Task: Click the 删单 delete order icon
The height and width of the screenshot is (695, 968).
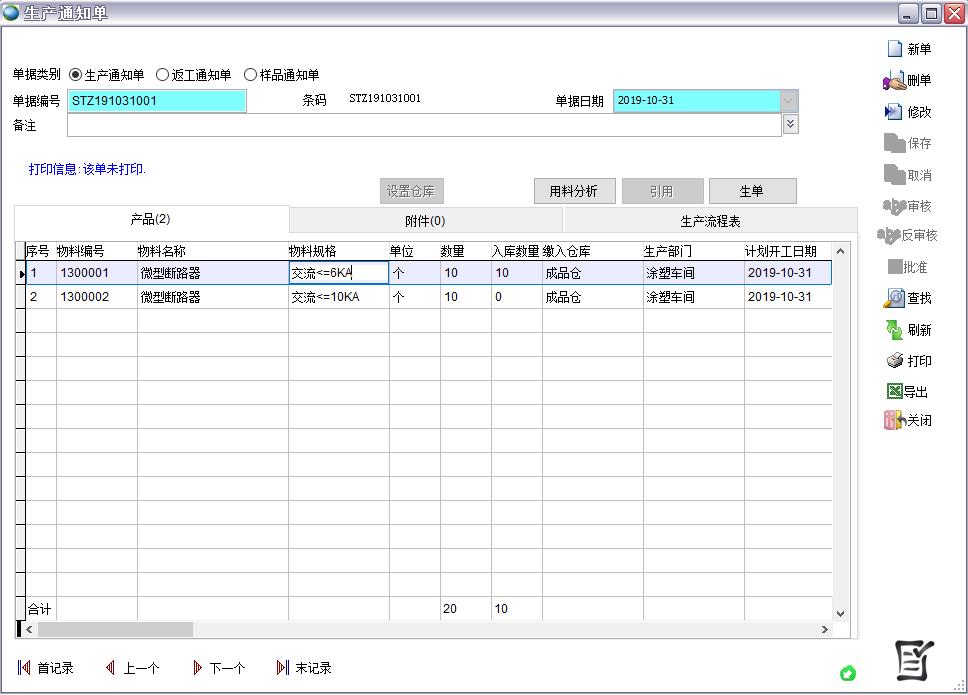Action: 894,81
